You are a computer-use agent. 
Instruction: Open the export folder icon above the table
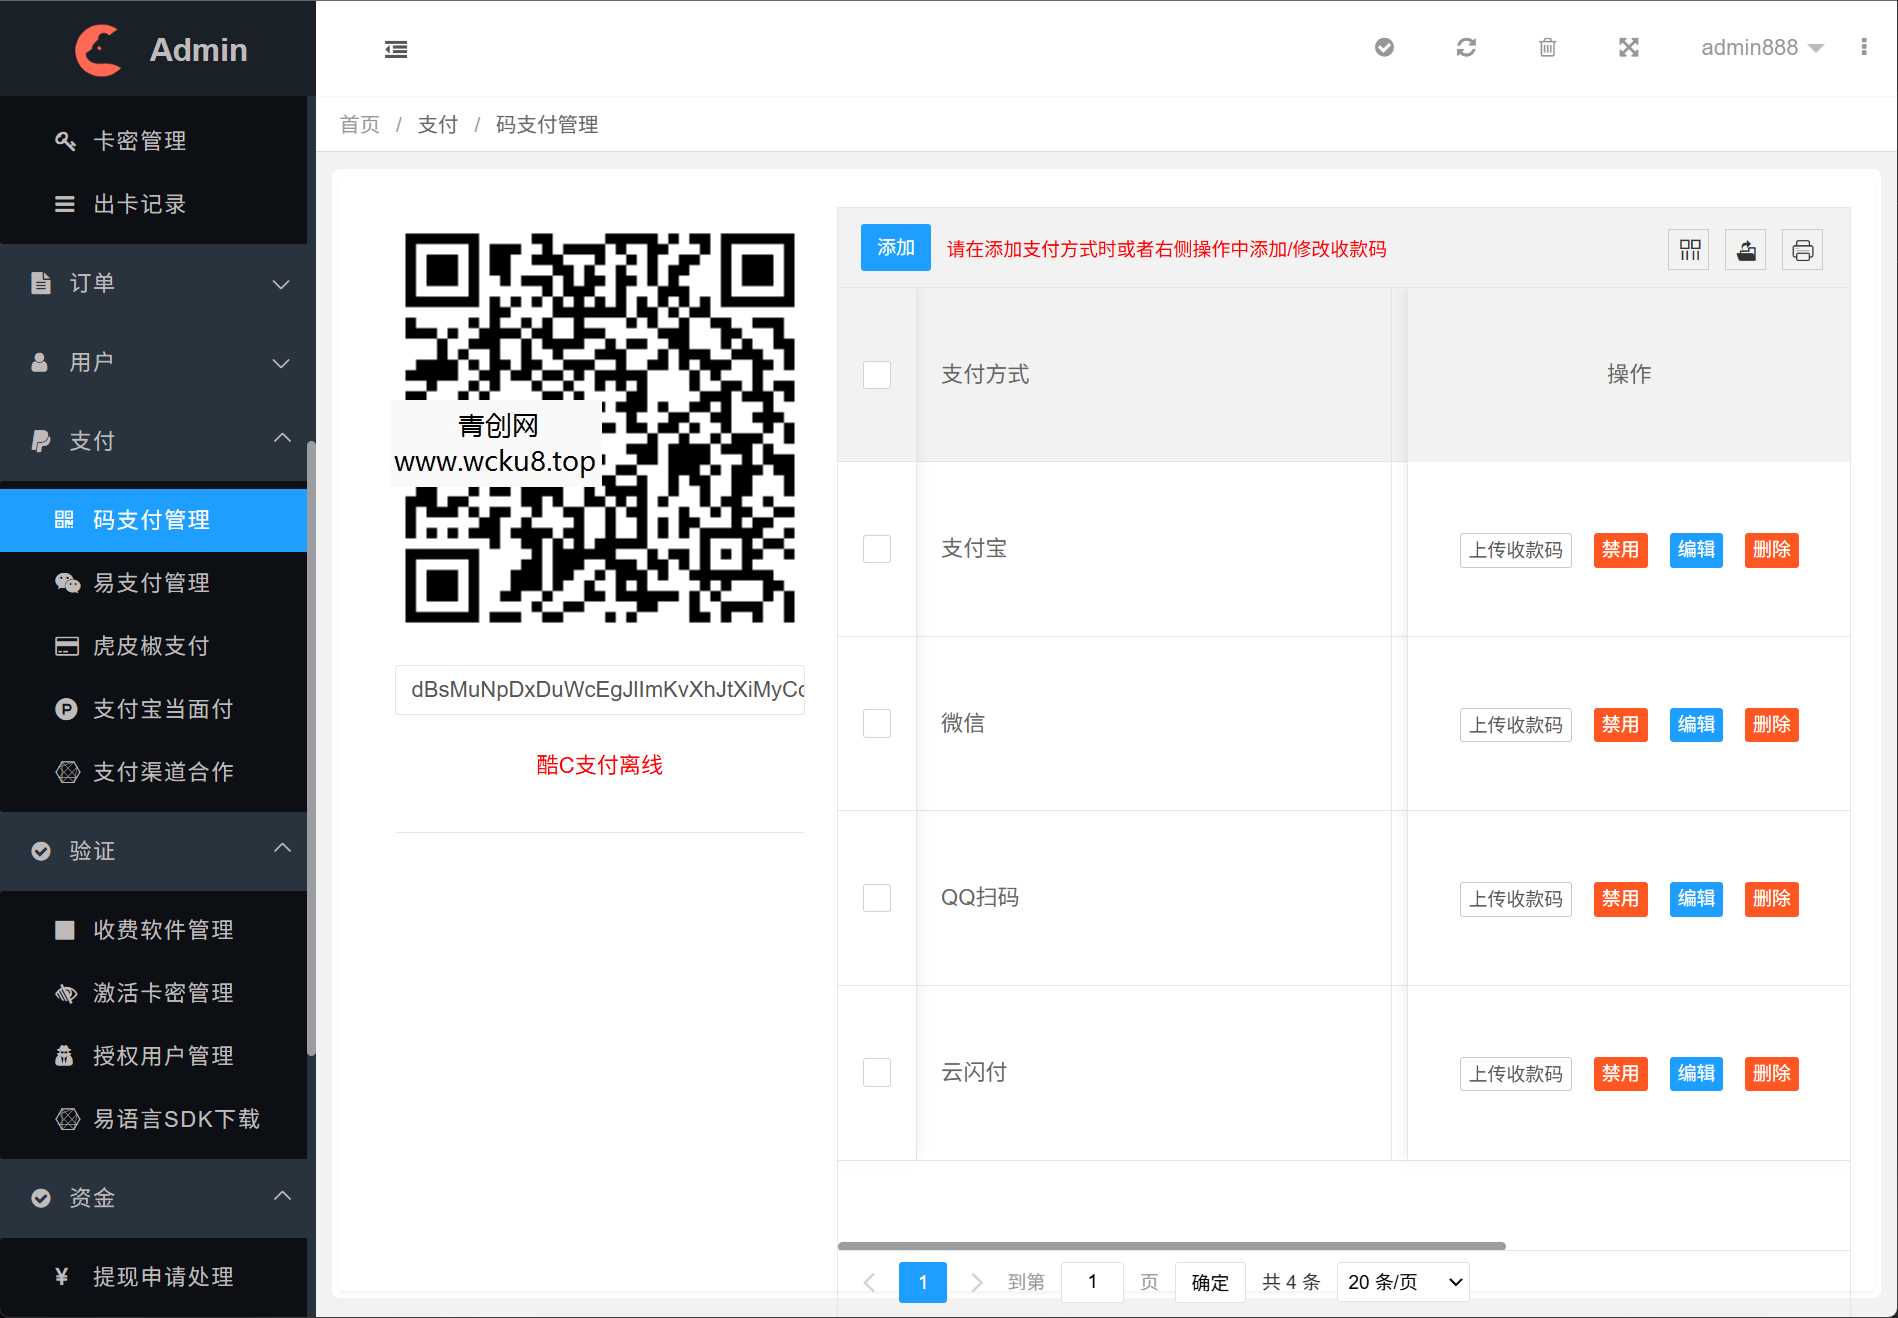1745,250
